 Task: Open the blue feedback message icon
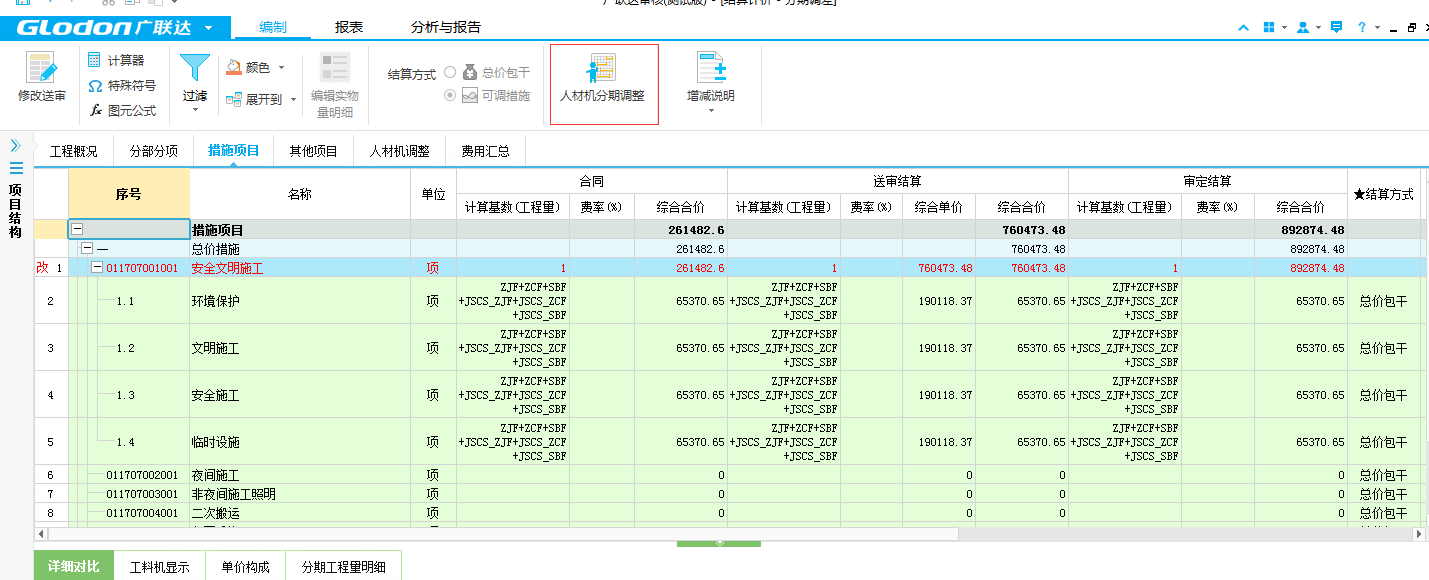1336,27
